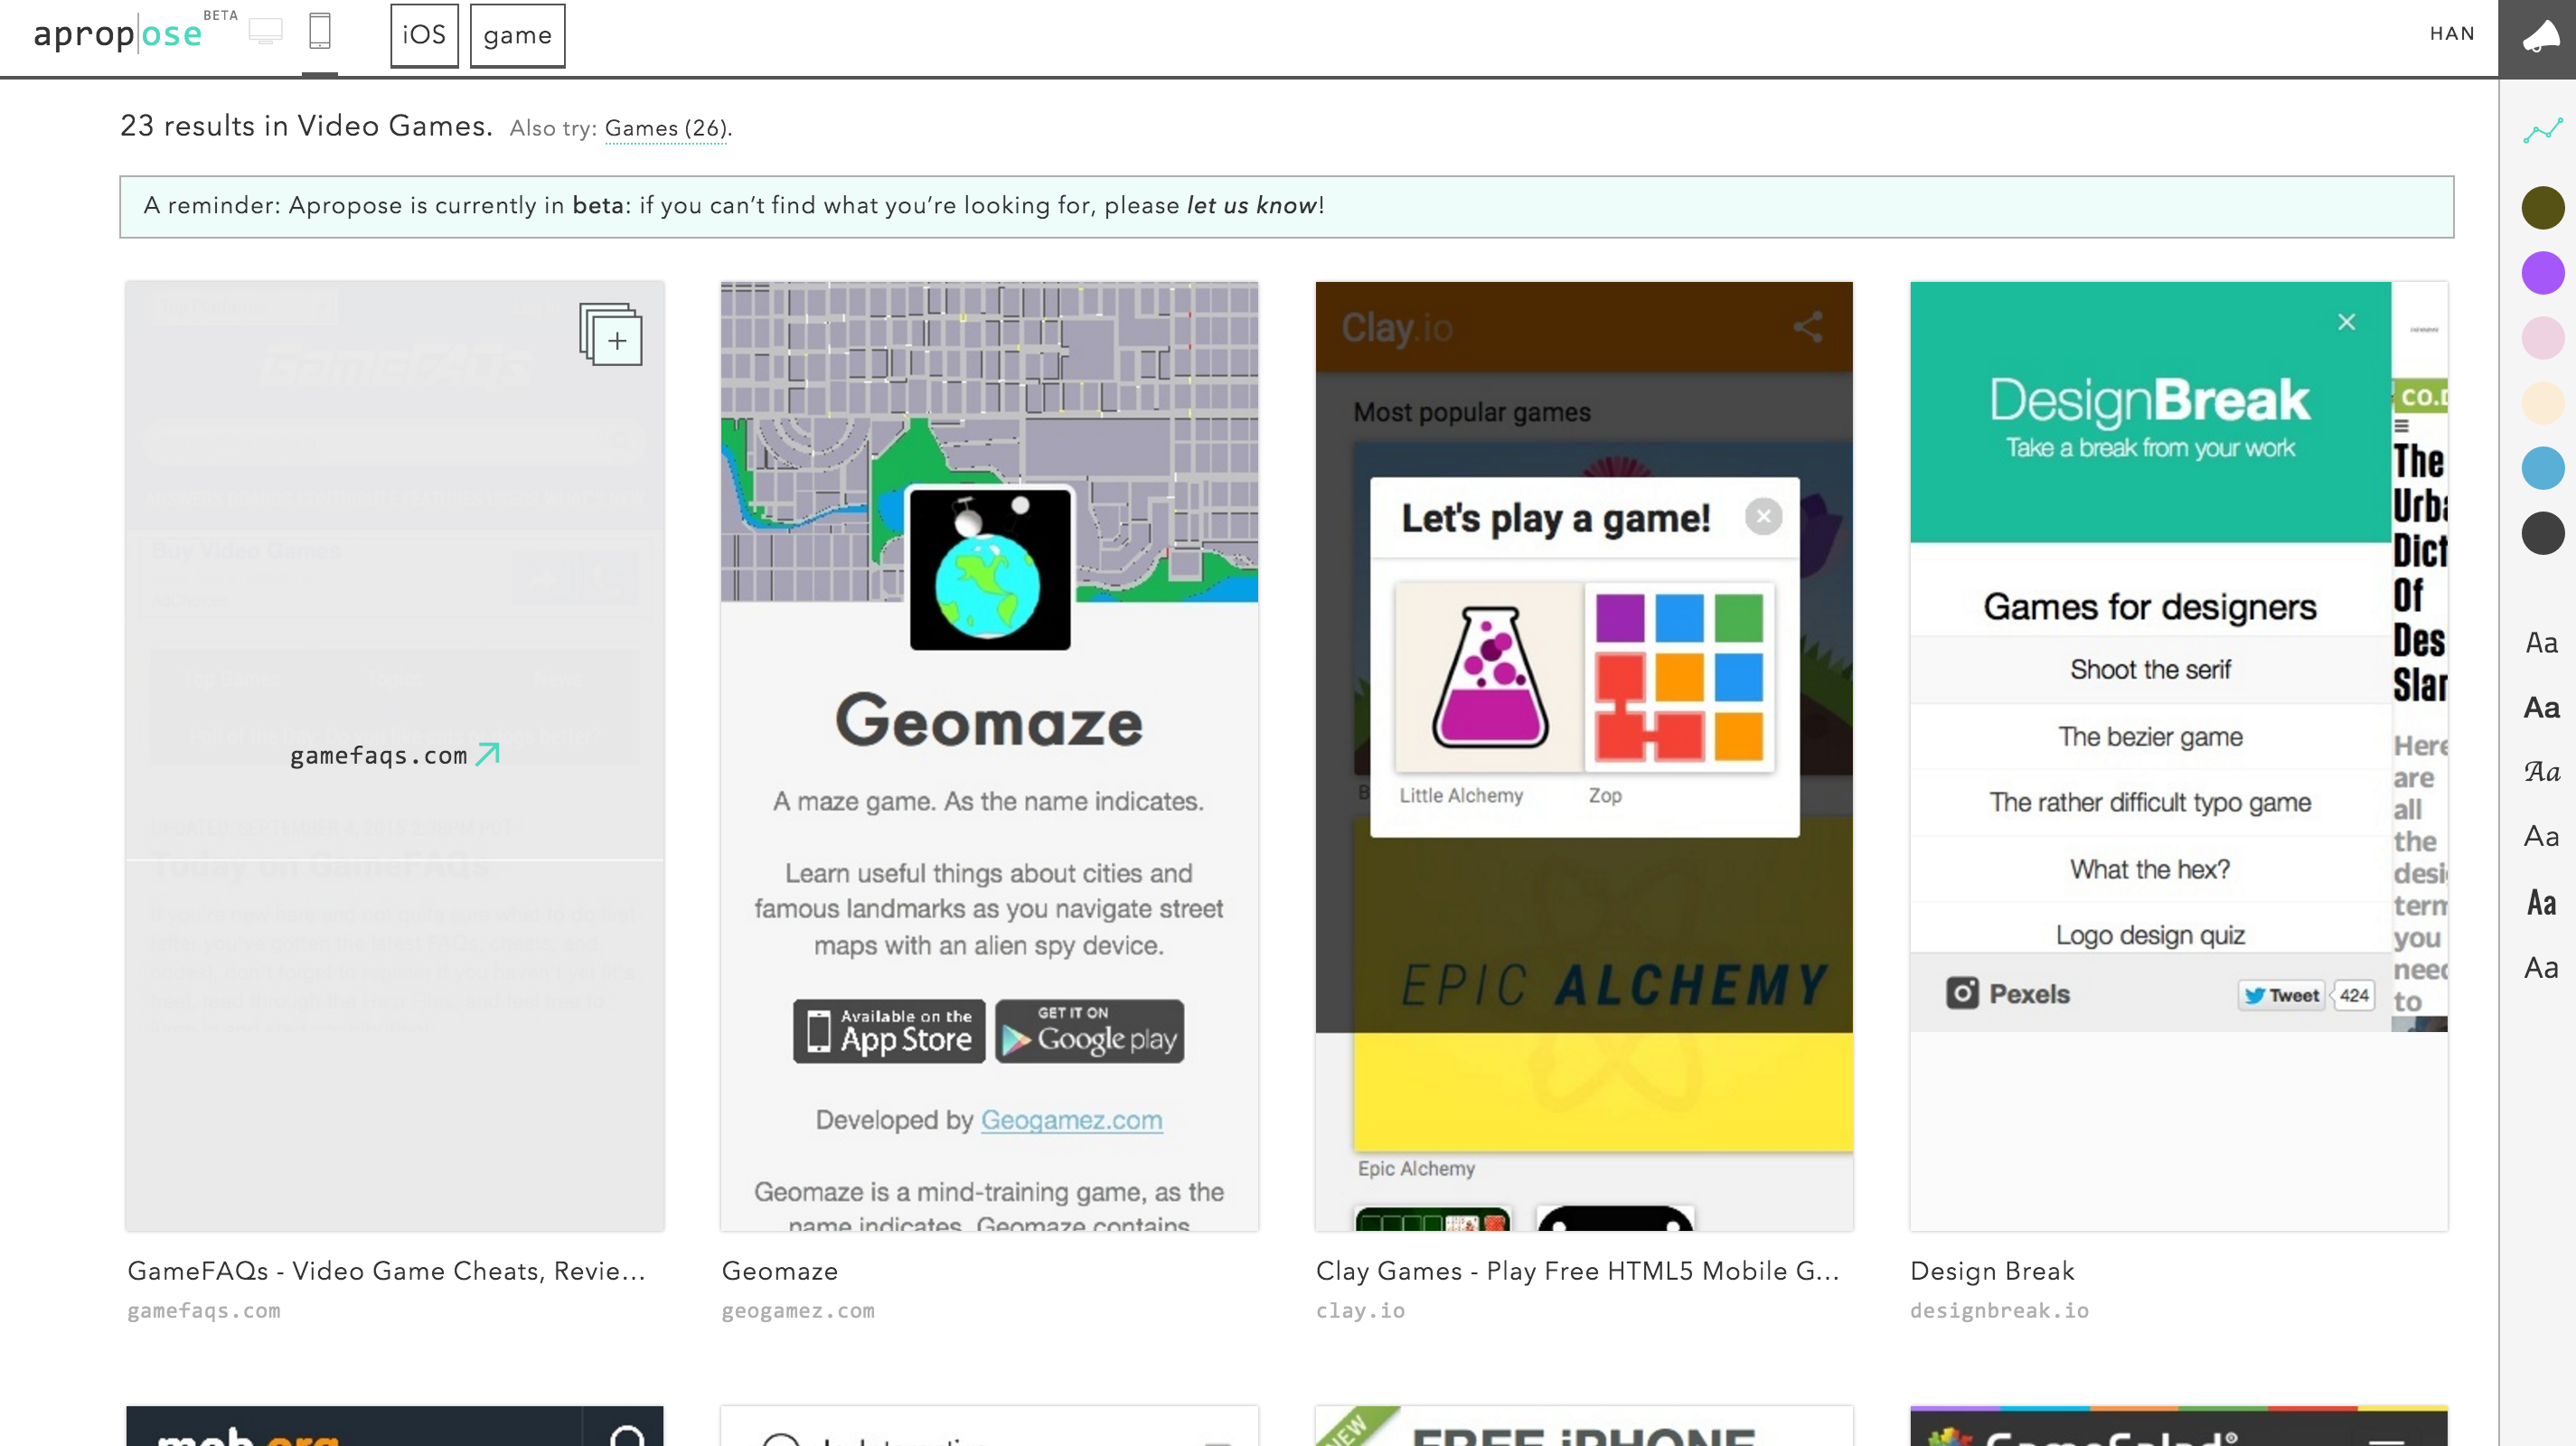Click the megaphone feedback icon

(x=2540, y=38)
